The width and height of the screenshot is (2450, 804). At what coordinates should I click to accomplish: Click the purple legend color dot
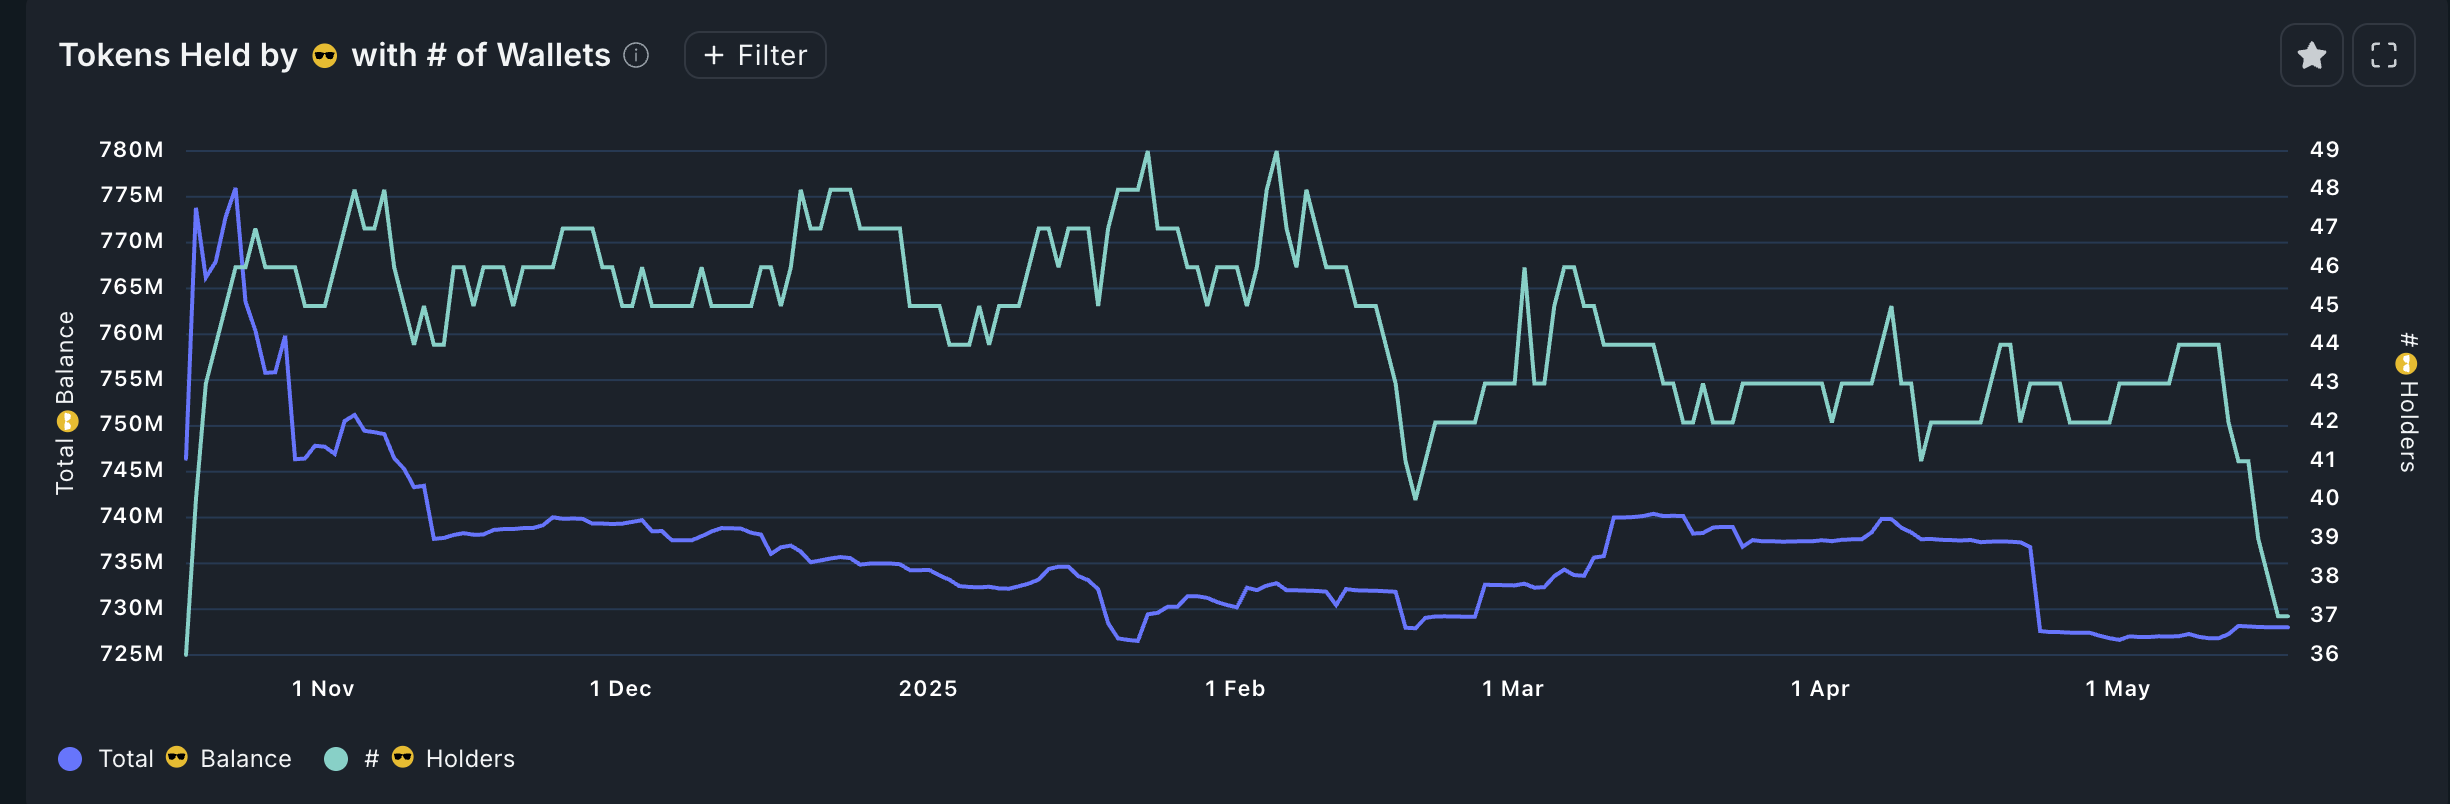click(70, 759)
